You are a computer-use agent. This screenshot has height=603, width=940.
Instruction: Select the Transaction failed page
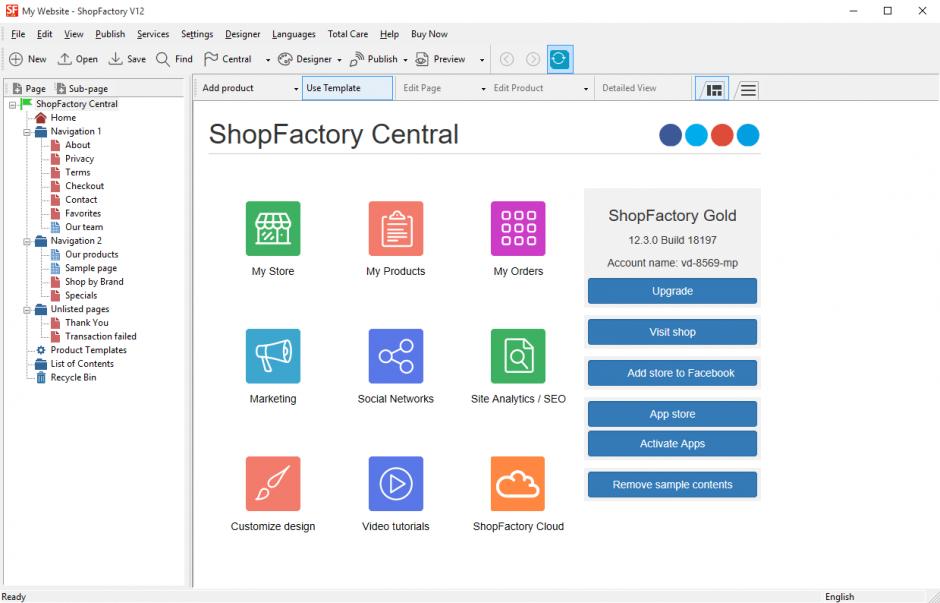pyautogui.click(x=101, y=336)
